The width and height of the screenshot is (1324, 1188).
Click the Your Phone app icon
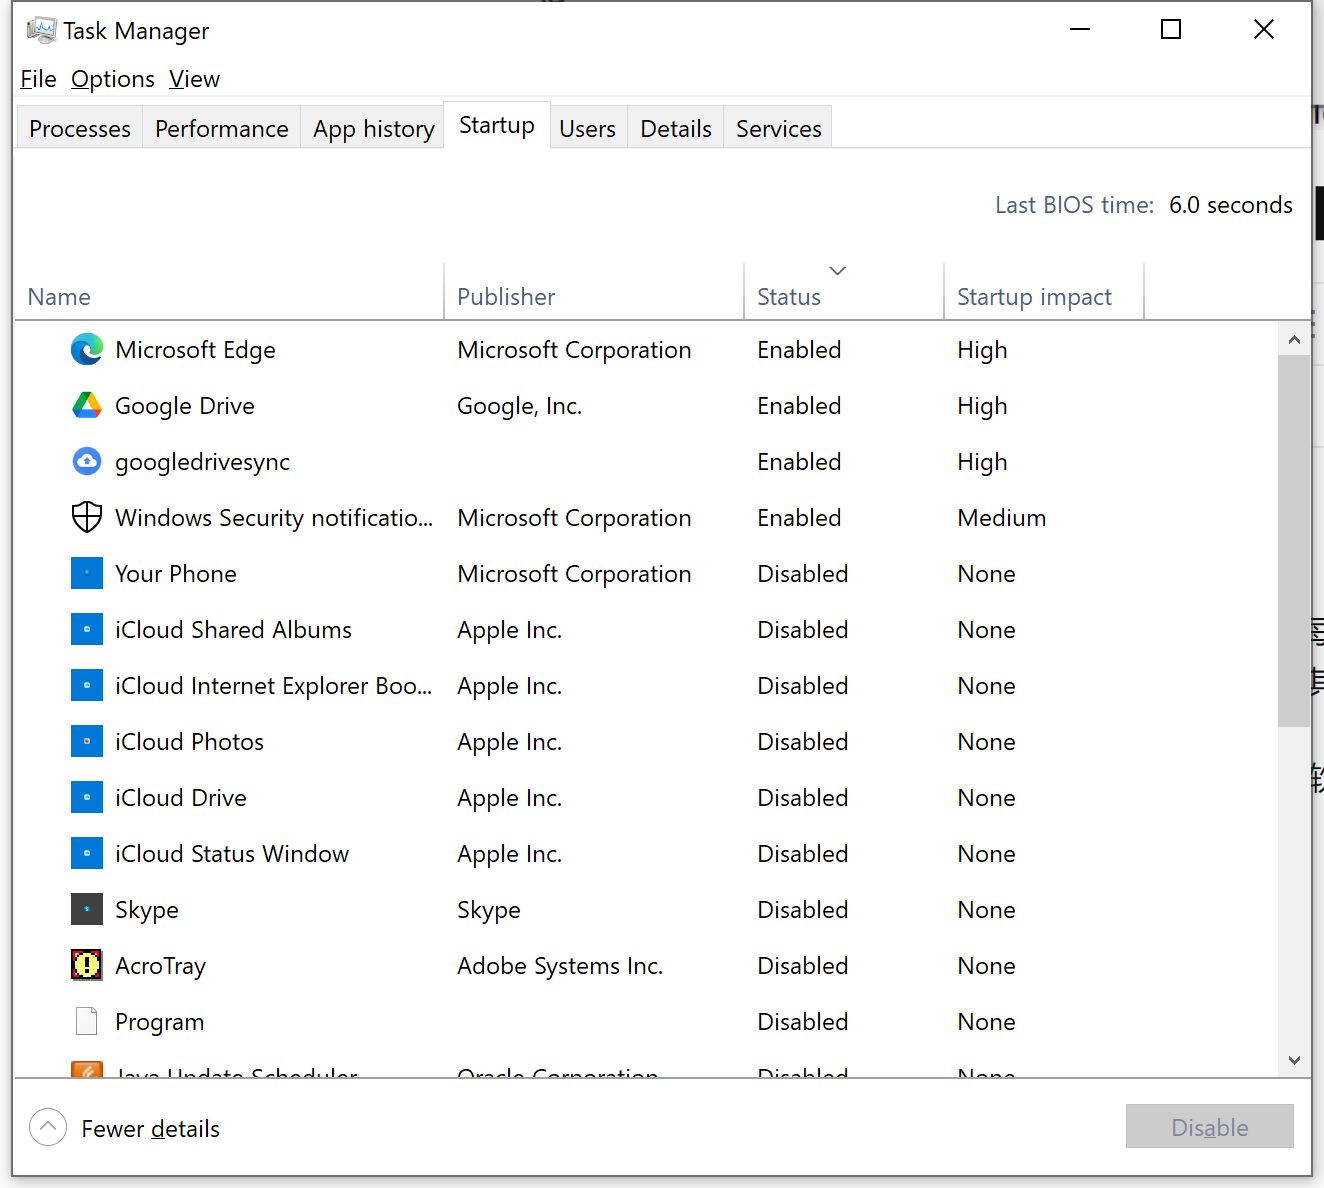[x=87, y=573]
